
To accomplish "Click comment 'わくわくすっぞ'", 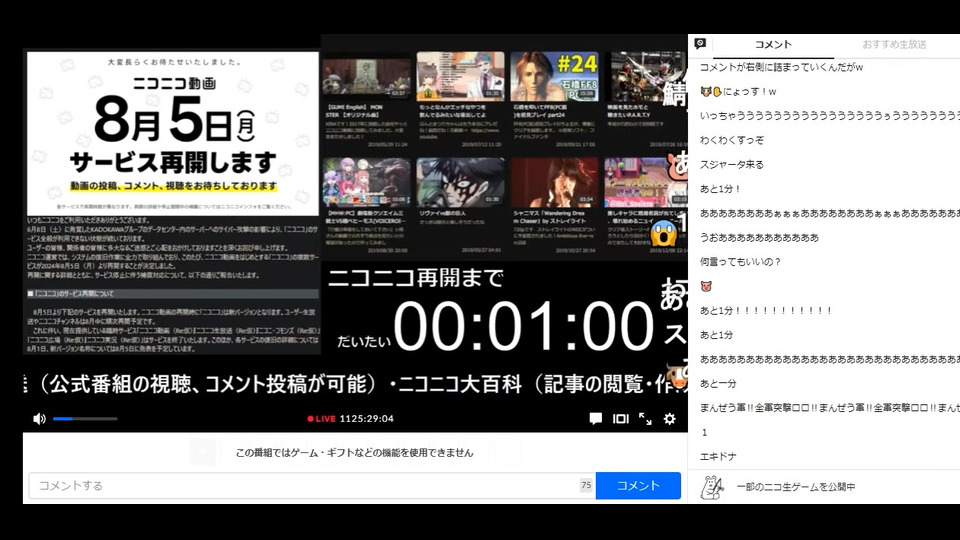I will point(732,140).
